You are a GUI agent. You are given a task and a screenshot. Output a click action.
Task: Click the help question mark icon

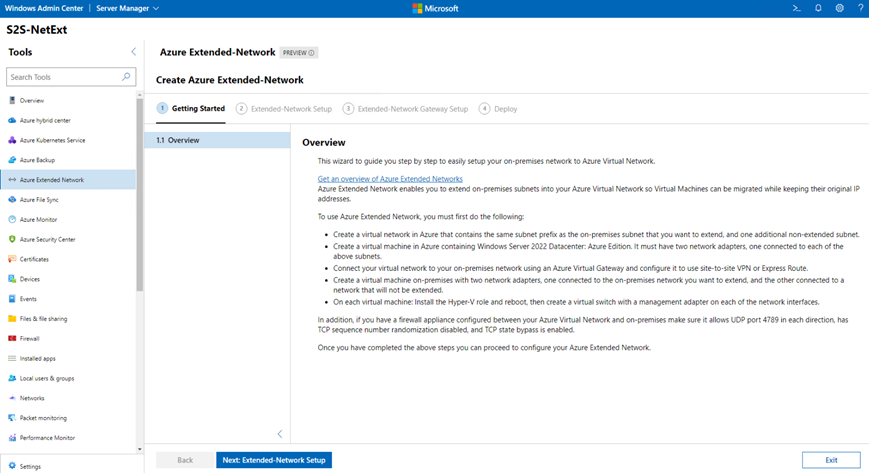coord(861,8)
